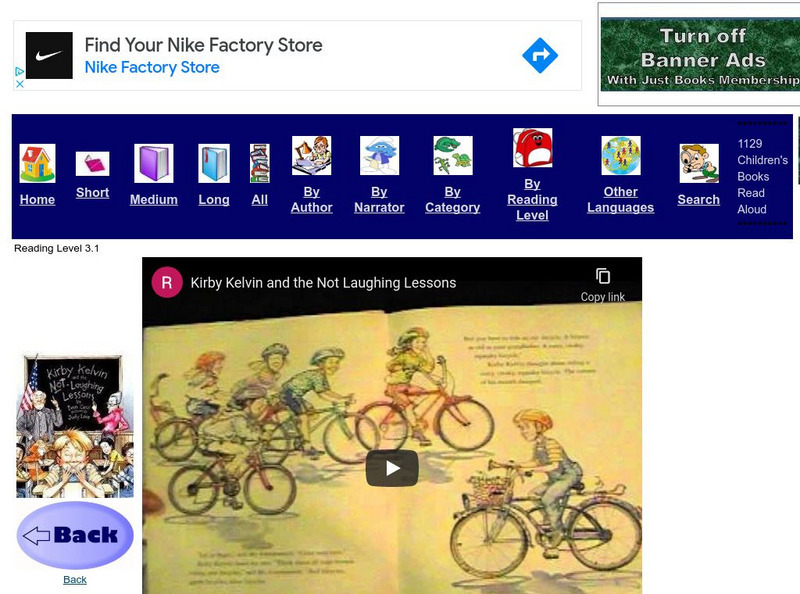800x594 pixels.
Task: Click the Other Languages globe icon
Action: (x=620, y=156)
